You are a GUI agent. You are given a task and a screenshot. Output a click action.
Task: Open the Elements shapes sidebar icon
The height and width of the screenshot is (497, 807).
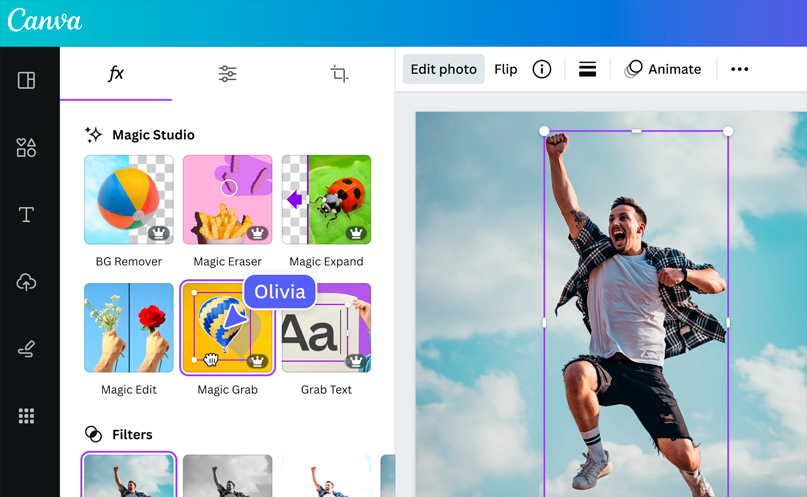(26, 147)
